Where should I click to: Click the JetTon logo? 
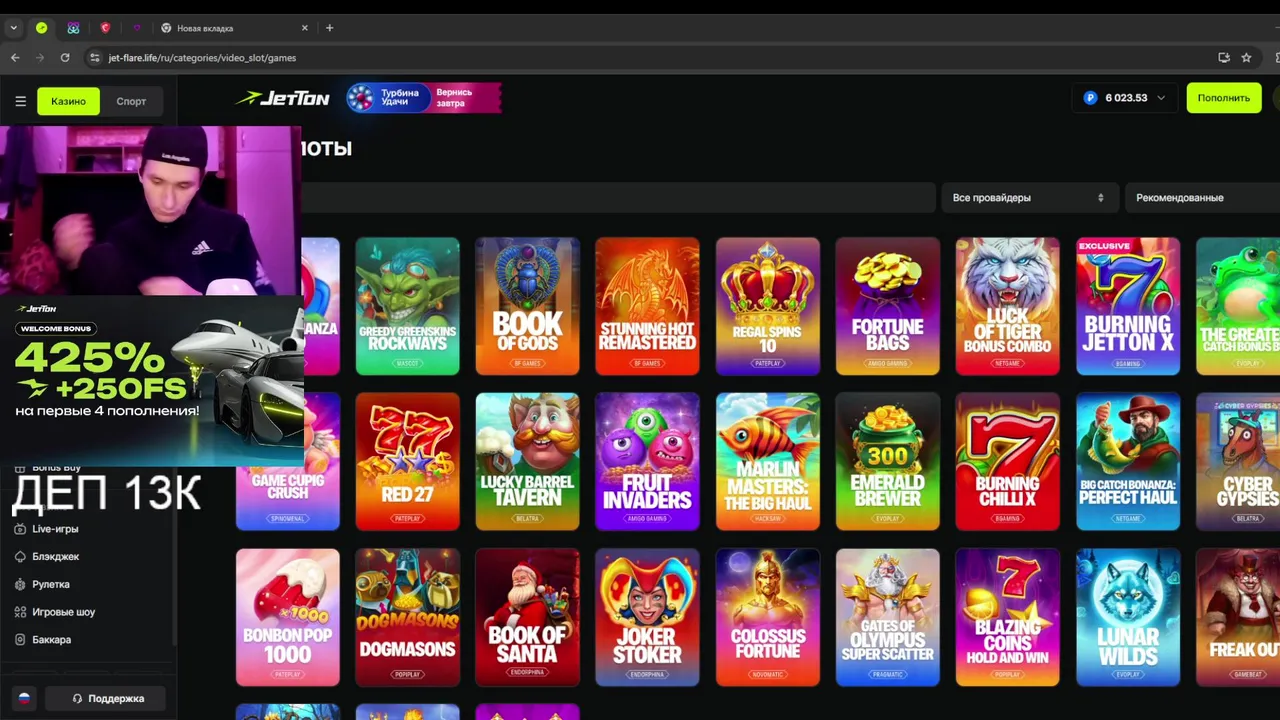[x=282, y=98]
